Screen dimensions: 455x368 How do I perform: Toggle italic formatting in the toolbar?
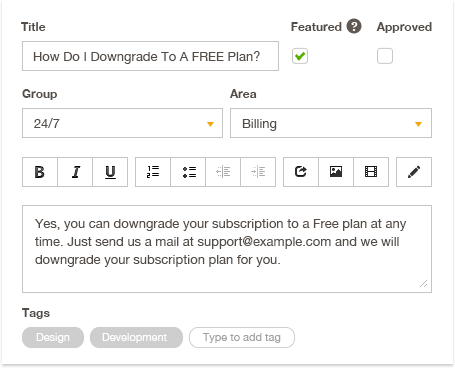[75, 172]
